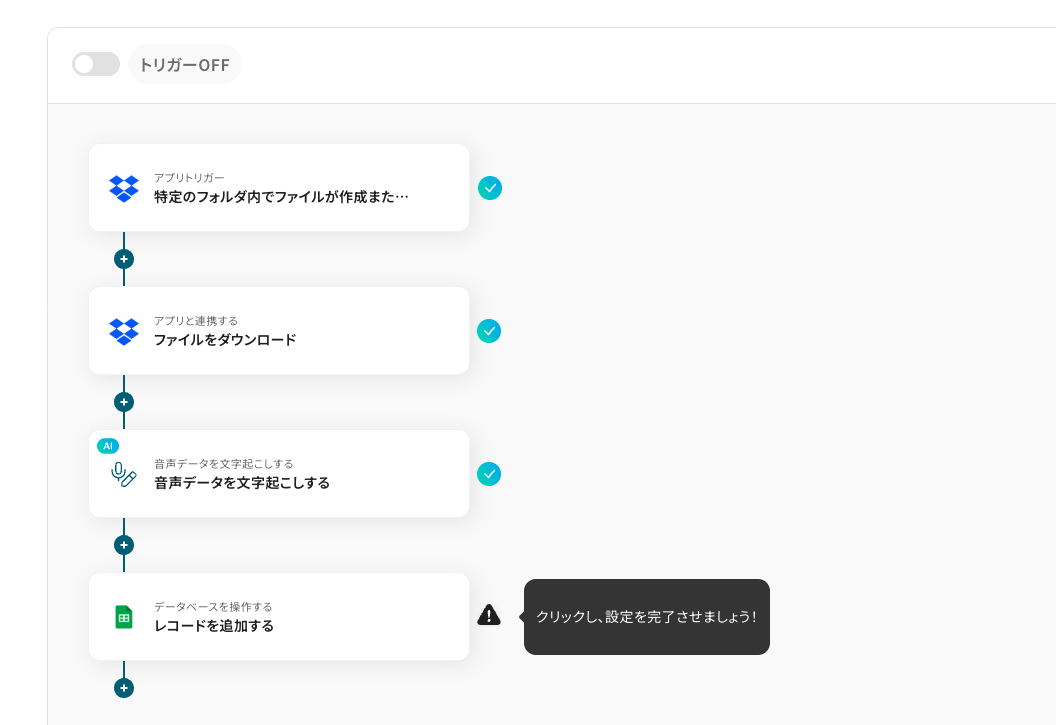Click checkmark beside 音声データを文字起こしする step
Image resolution: width=1056 pixels, height=725 pixels.
(489, 474)
